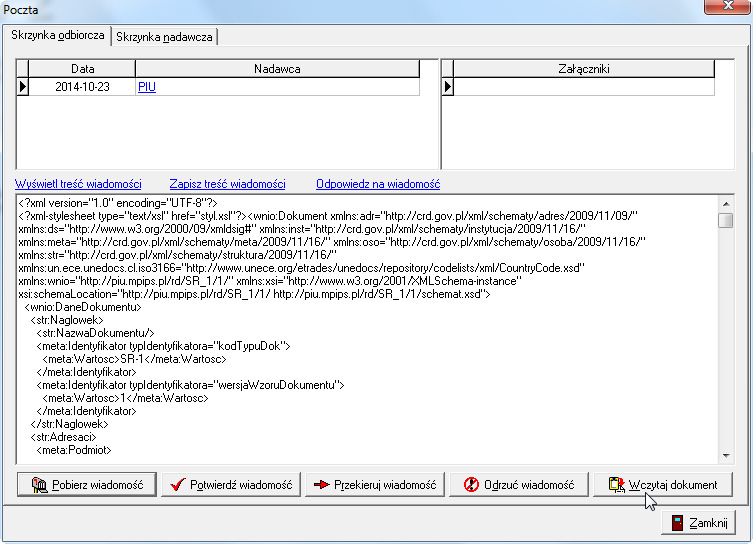The width and height of the screenshot is (753, 544).
Task: Click the Nadawca column header
Action: [x=277, y=69]
